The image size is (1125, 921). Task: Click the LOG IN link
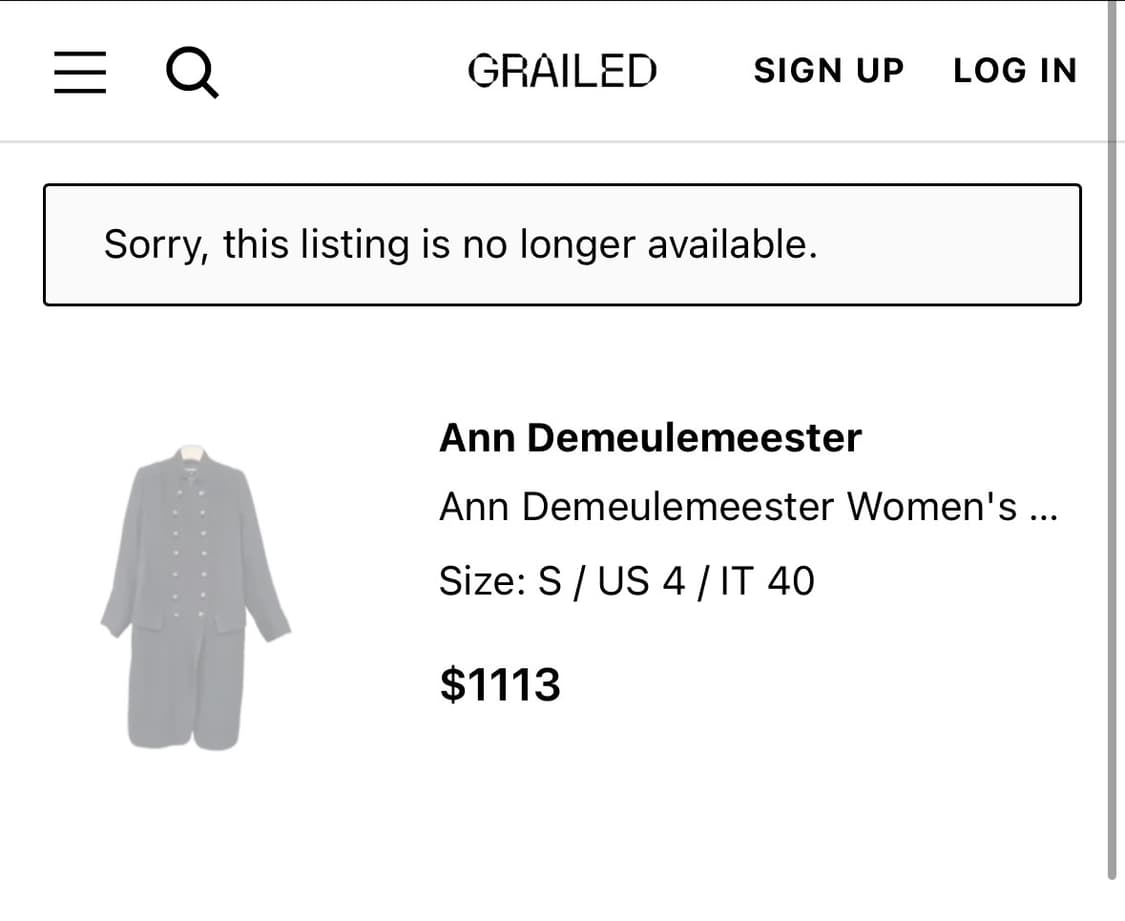click(x=1014, y=71)
